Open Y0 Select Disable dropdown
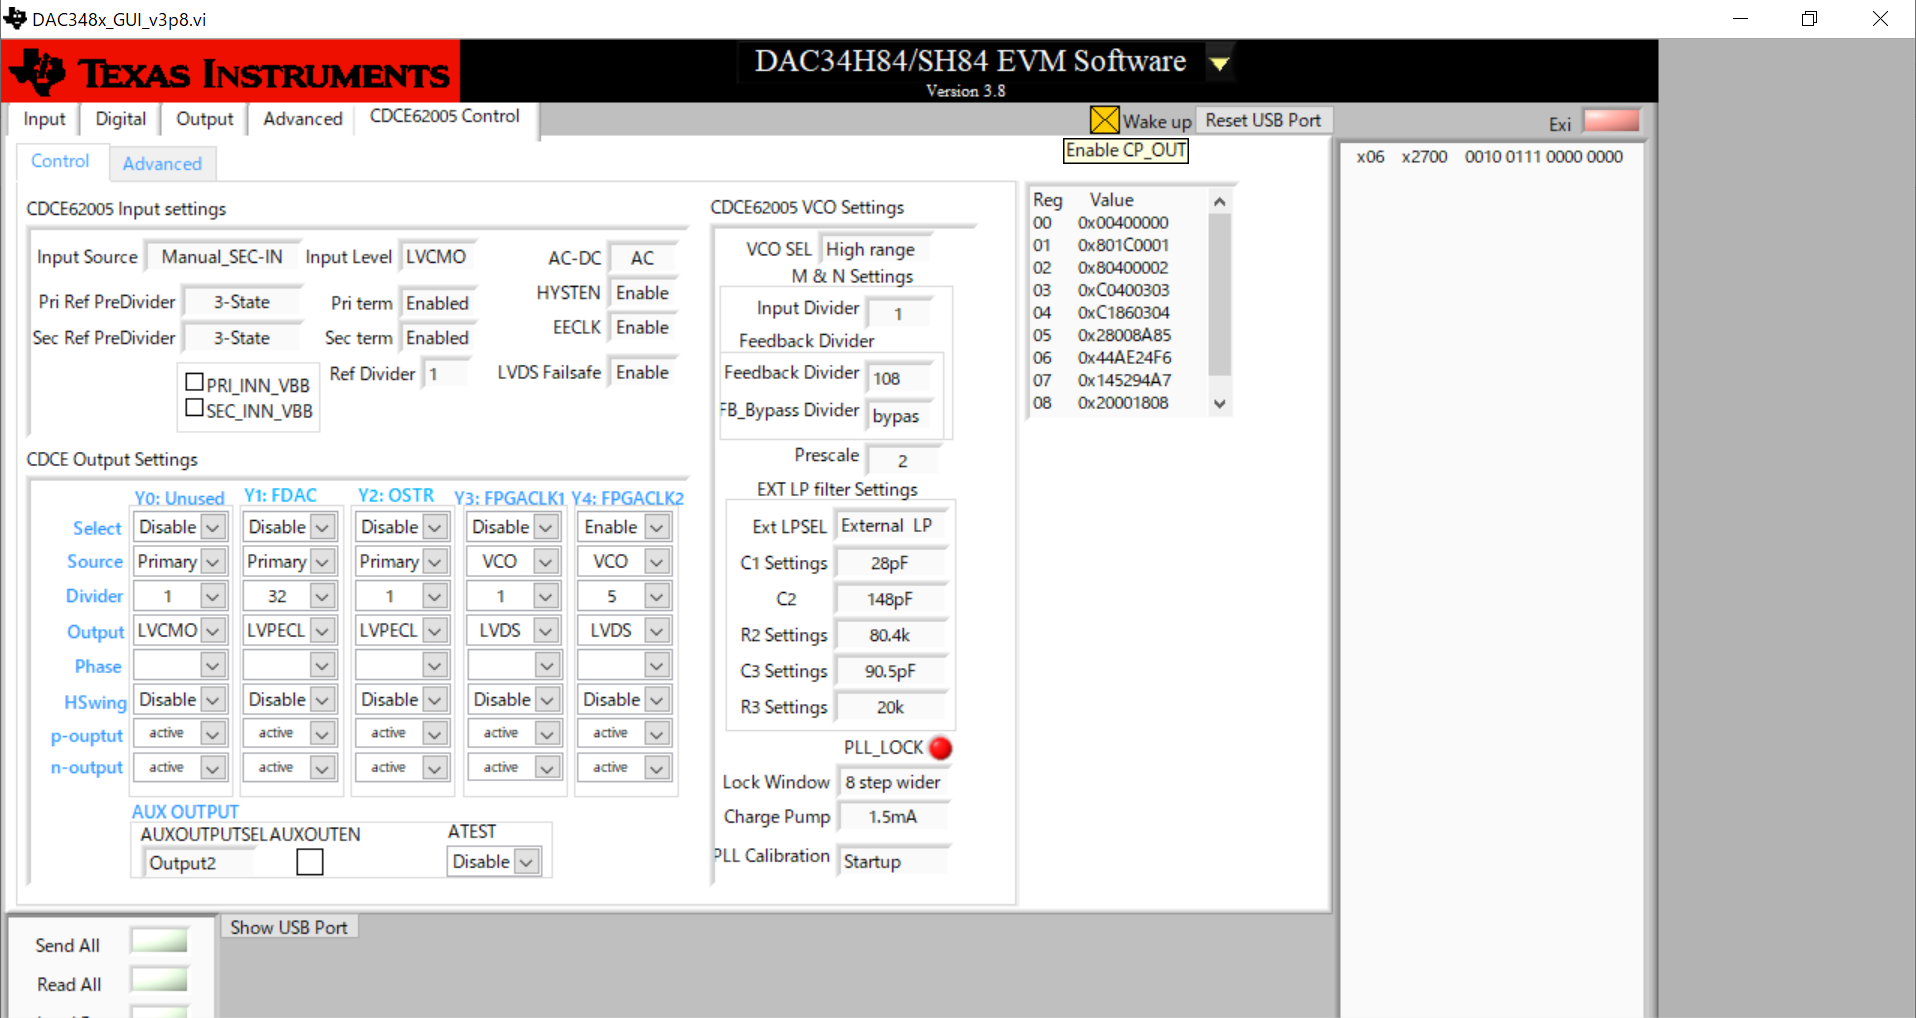The width and height of the screenshot is (1916, 1018). [x=181, y=527]
